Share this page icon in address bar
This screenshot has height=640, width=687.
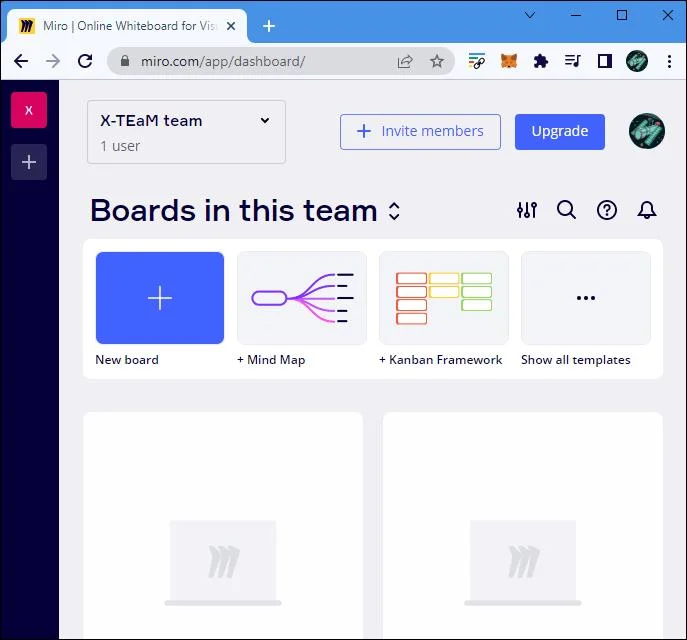coord(405,61)
